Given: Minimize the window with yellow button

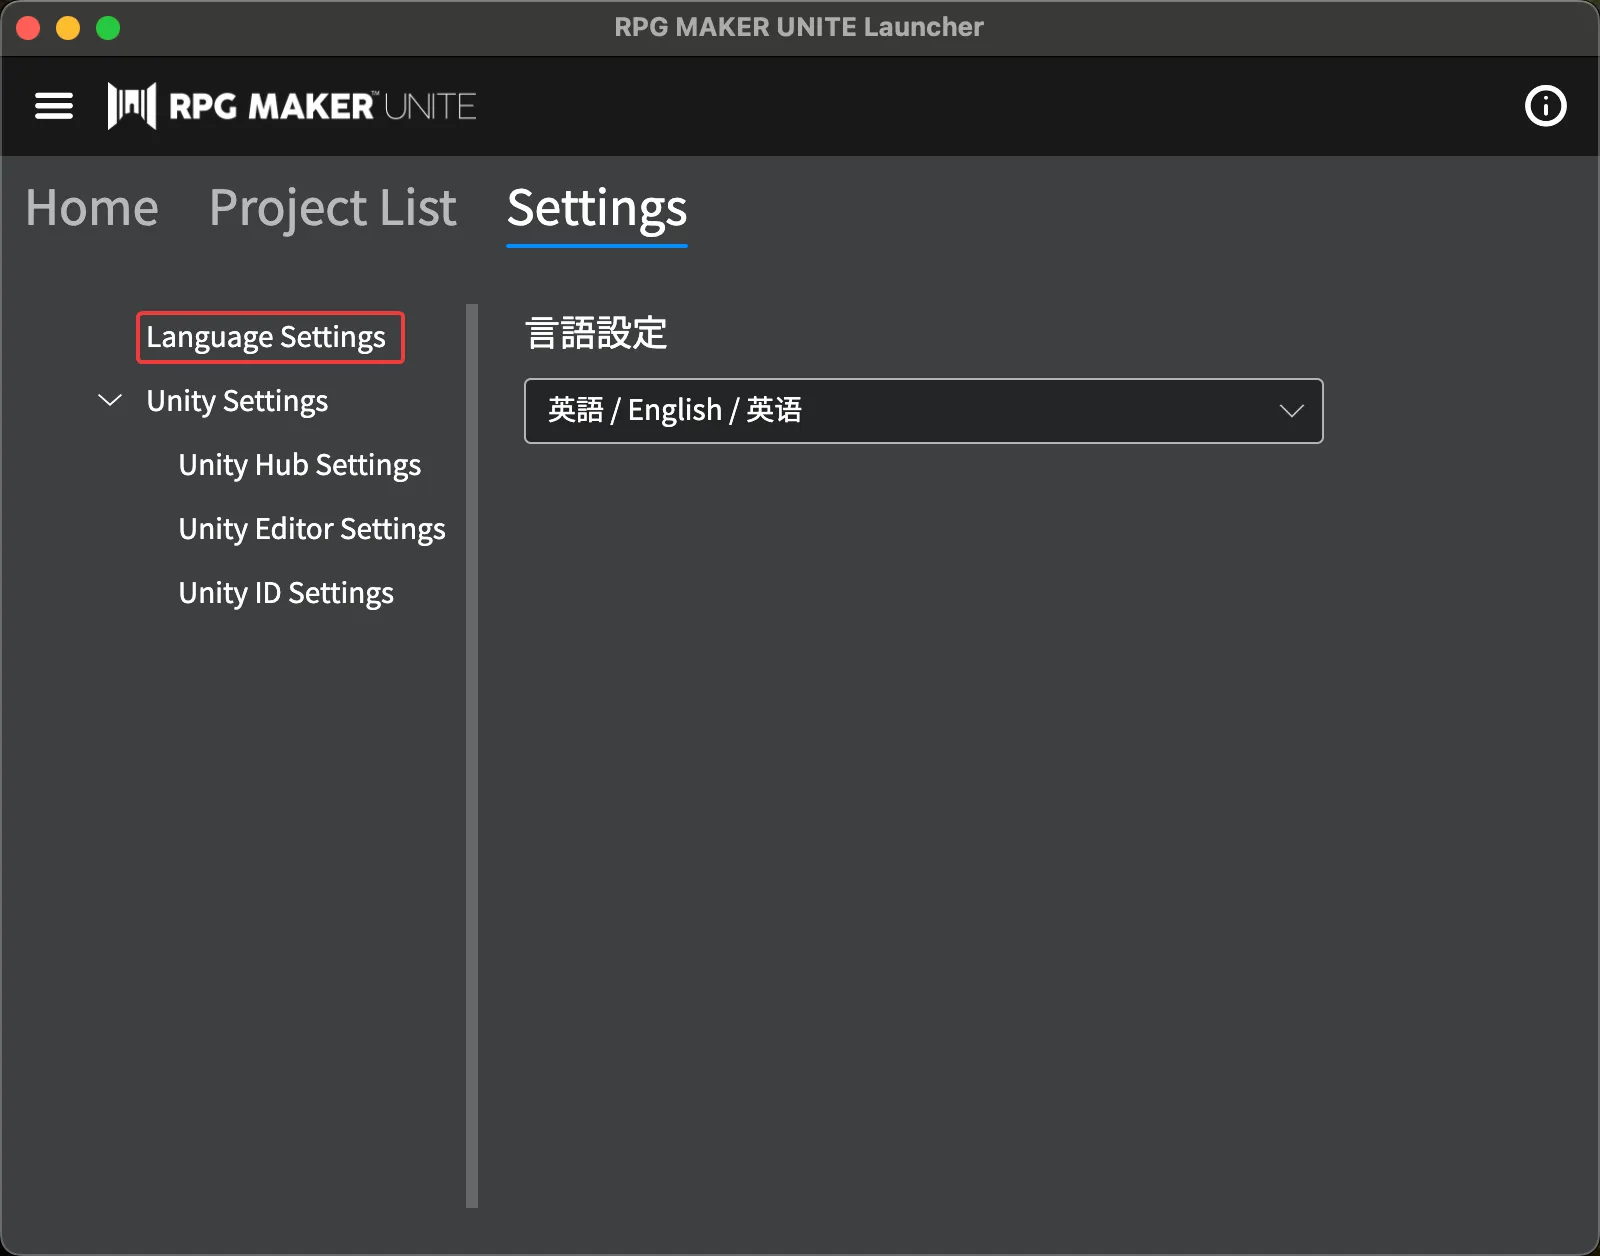Looking at the screenshot, I should [x=68, y=28].
